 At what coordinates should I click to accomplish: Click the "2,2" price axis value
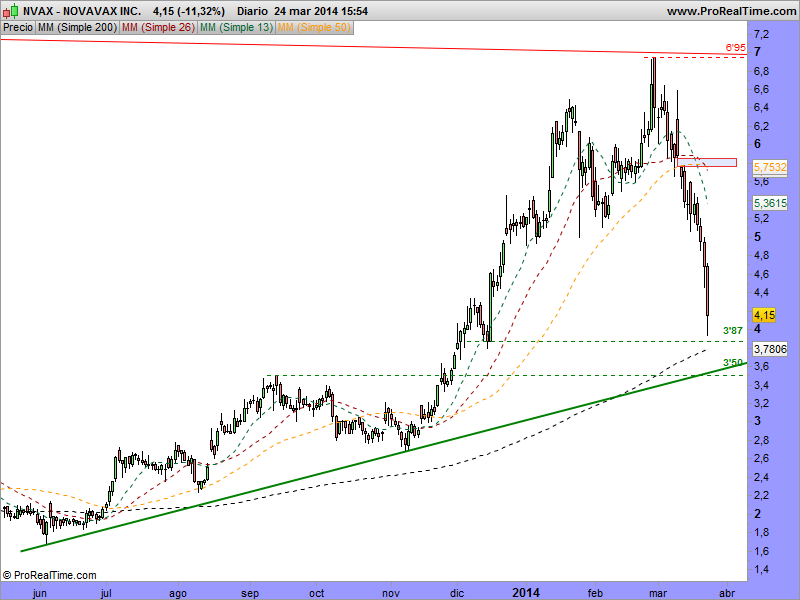(x=762, y=495)
